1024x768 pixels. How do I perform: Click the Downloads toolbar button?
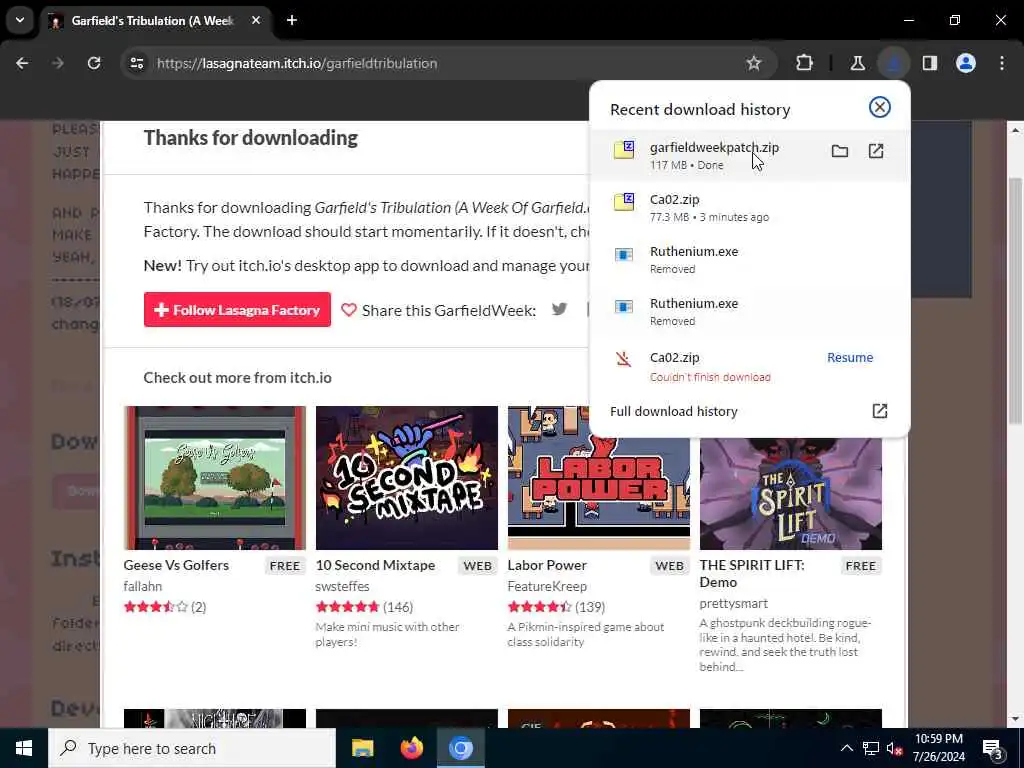pos(893,63)
